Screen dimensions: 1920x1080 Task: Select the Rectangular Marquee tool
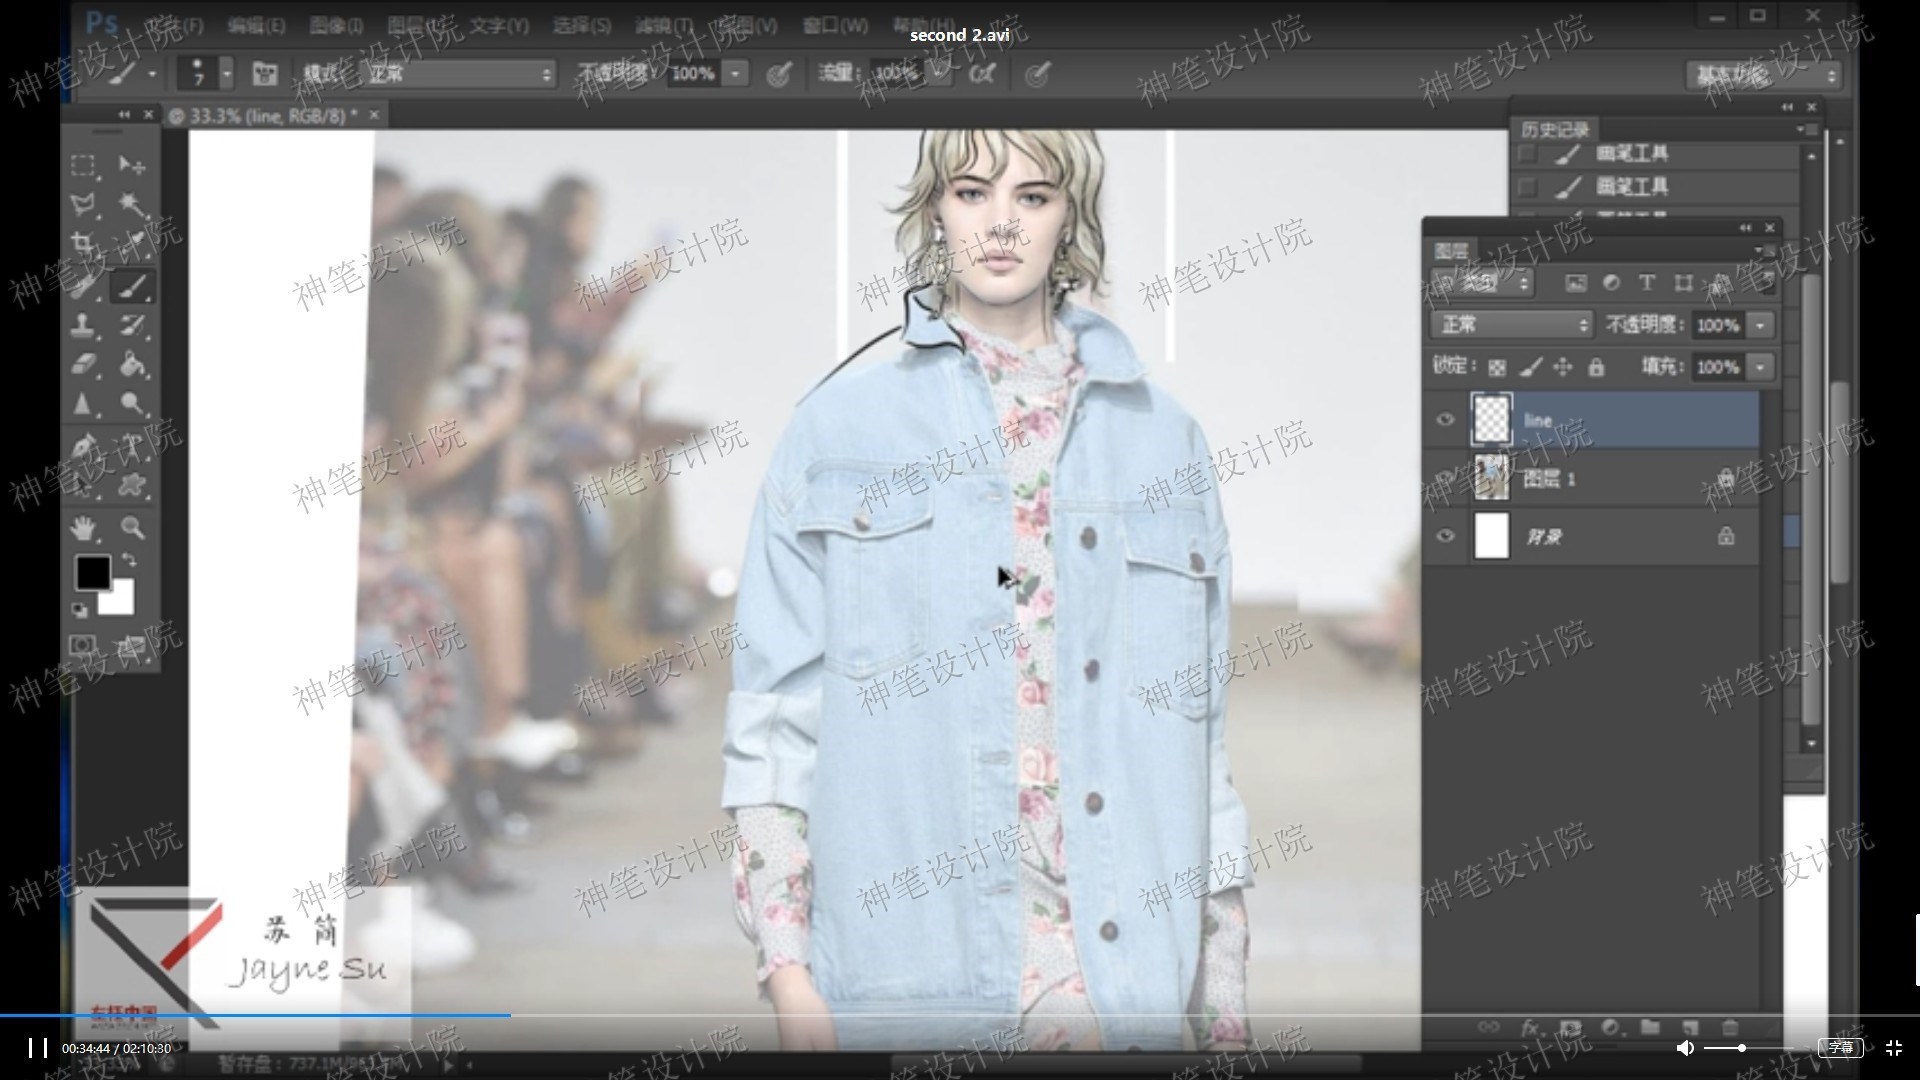[x=84, y=165]
